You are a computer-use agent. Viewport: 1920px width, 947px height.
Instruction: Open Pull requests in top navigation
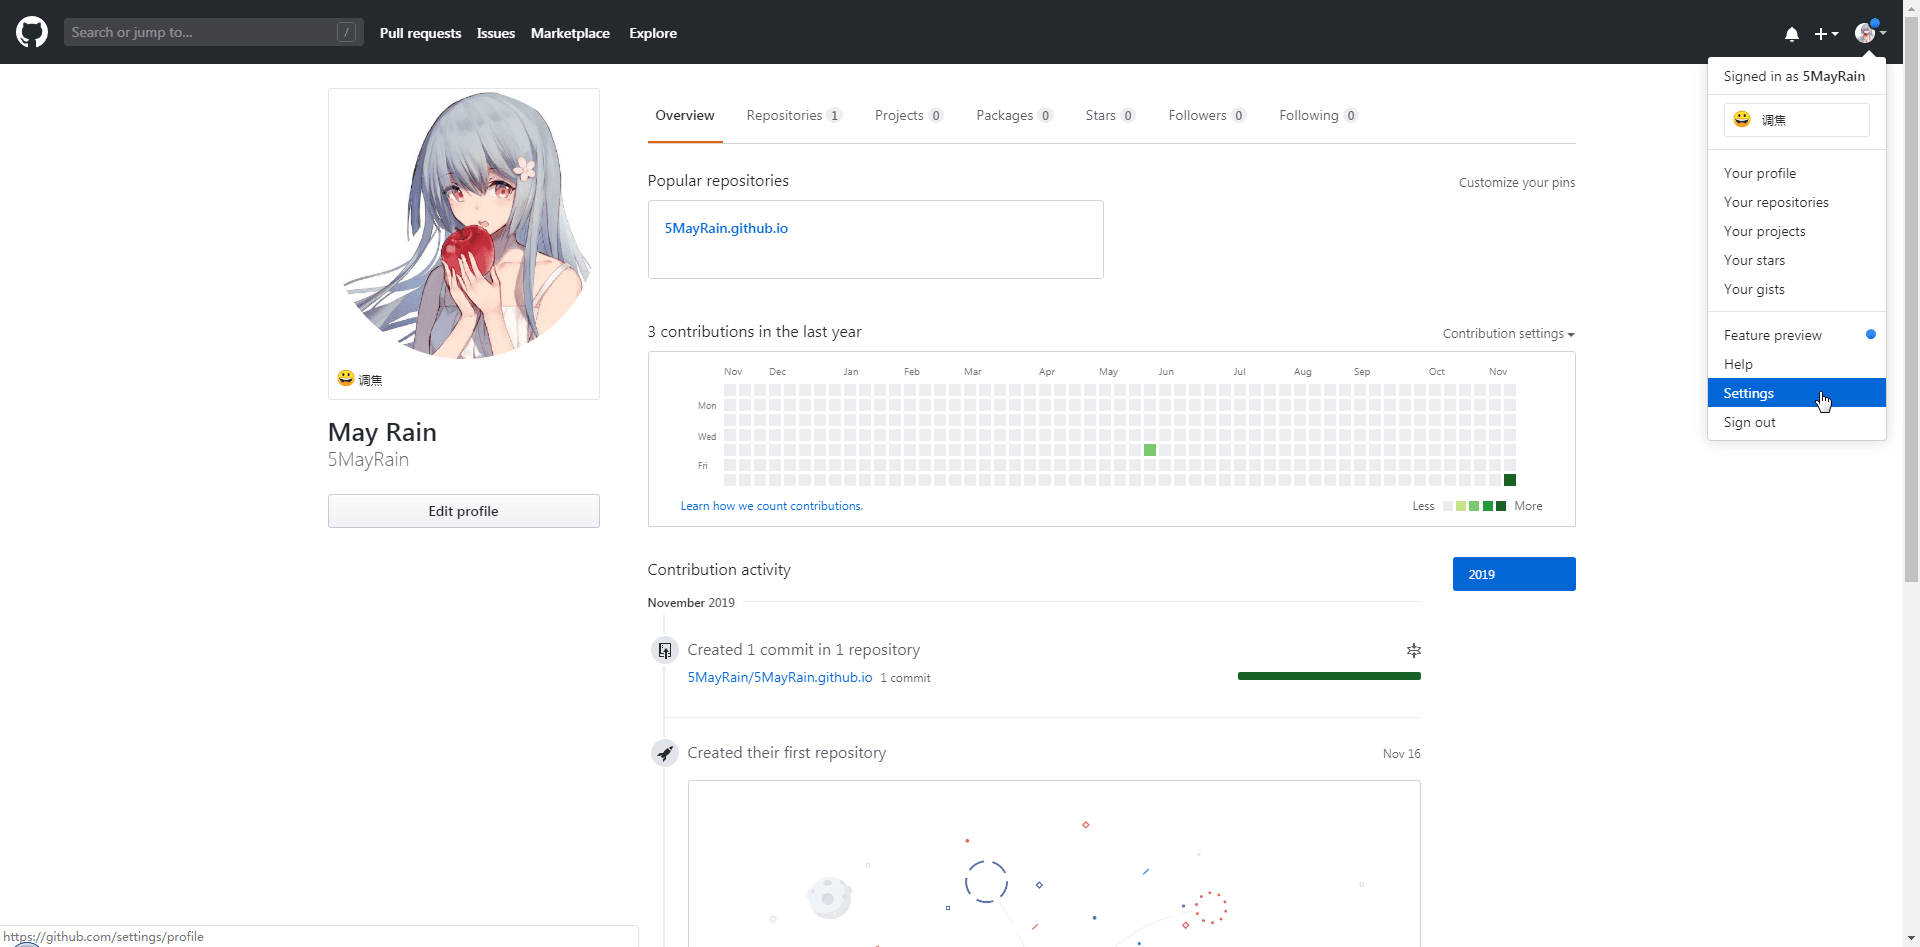coord(420,33)
